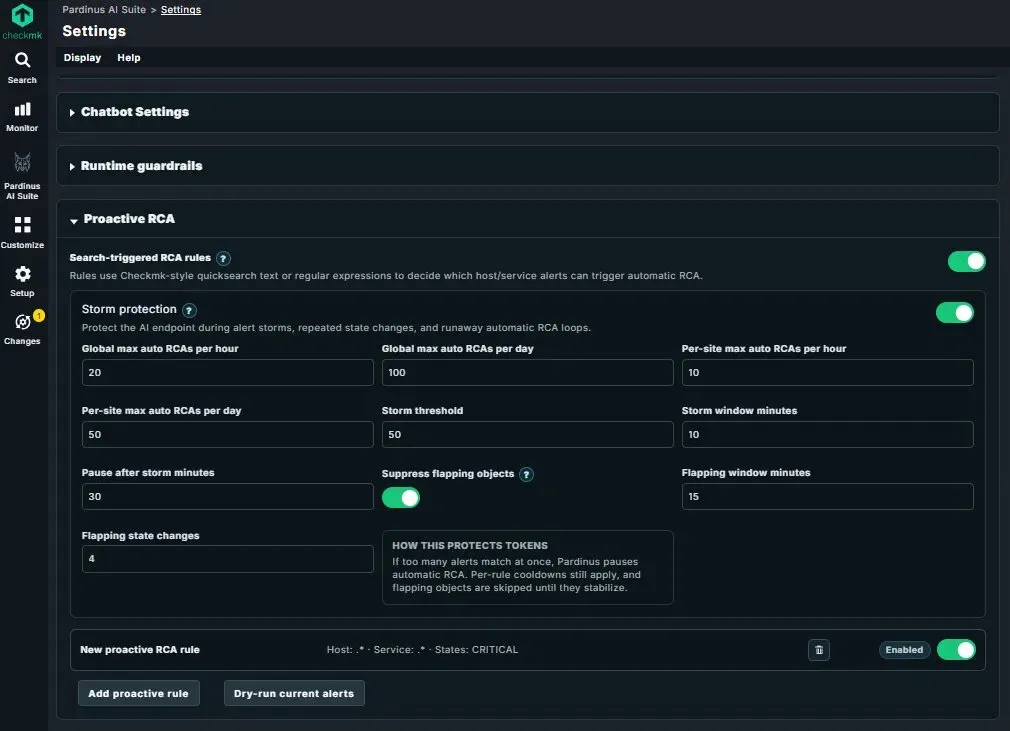Toggle Suppress flapping objects switch

[401, 498]
